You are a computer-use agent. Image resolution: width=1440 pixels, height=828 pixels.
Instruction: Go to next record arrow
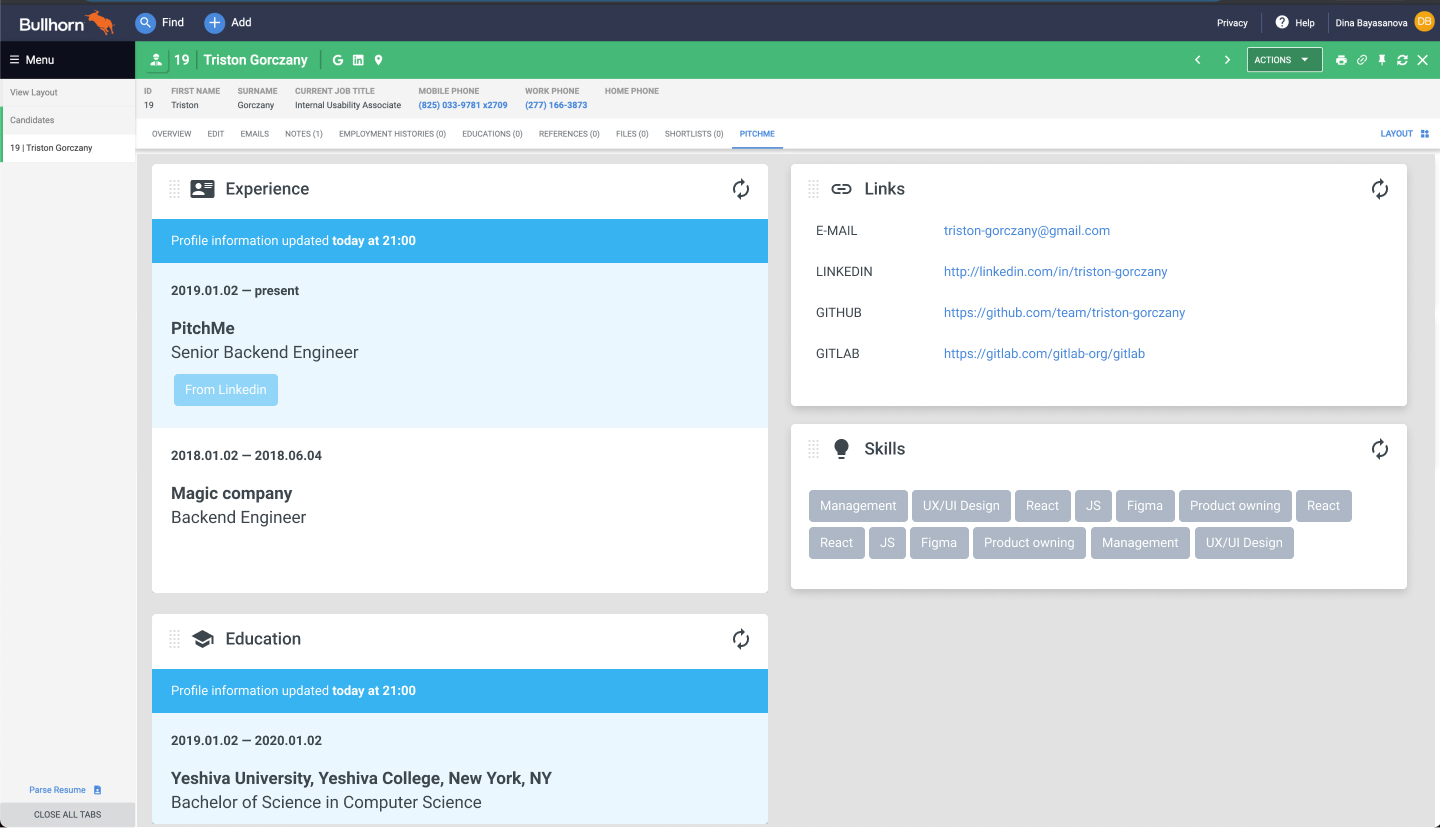coord(1227,60)
